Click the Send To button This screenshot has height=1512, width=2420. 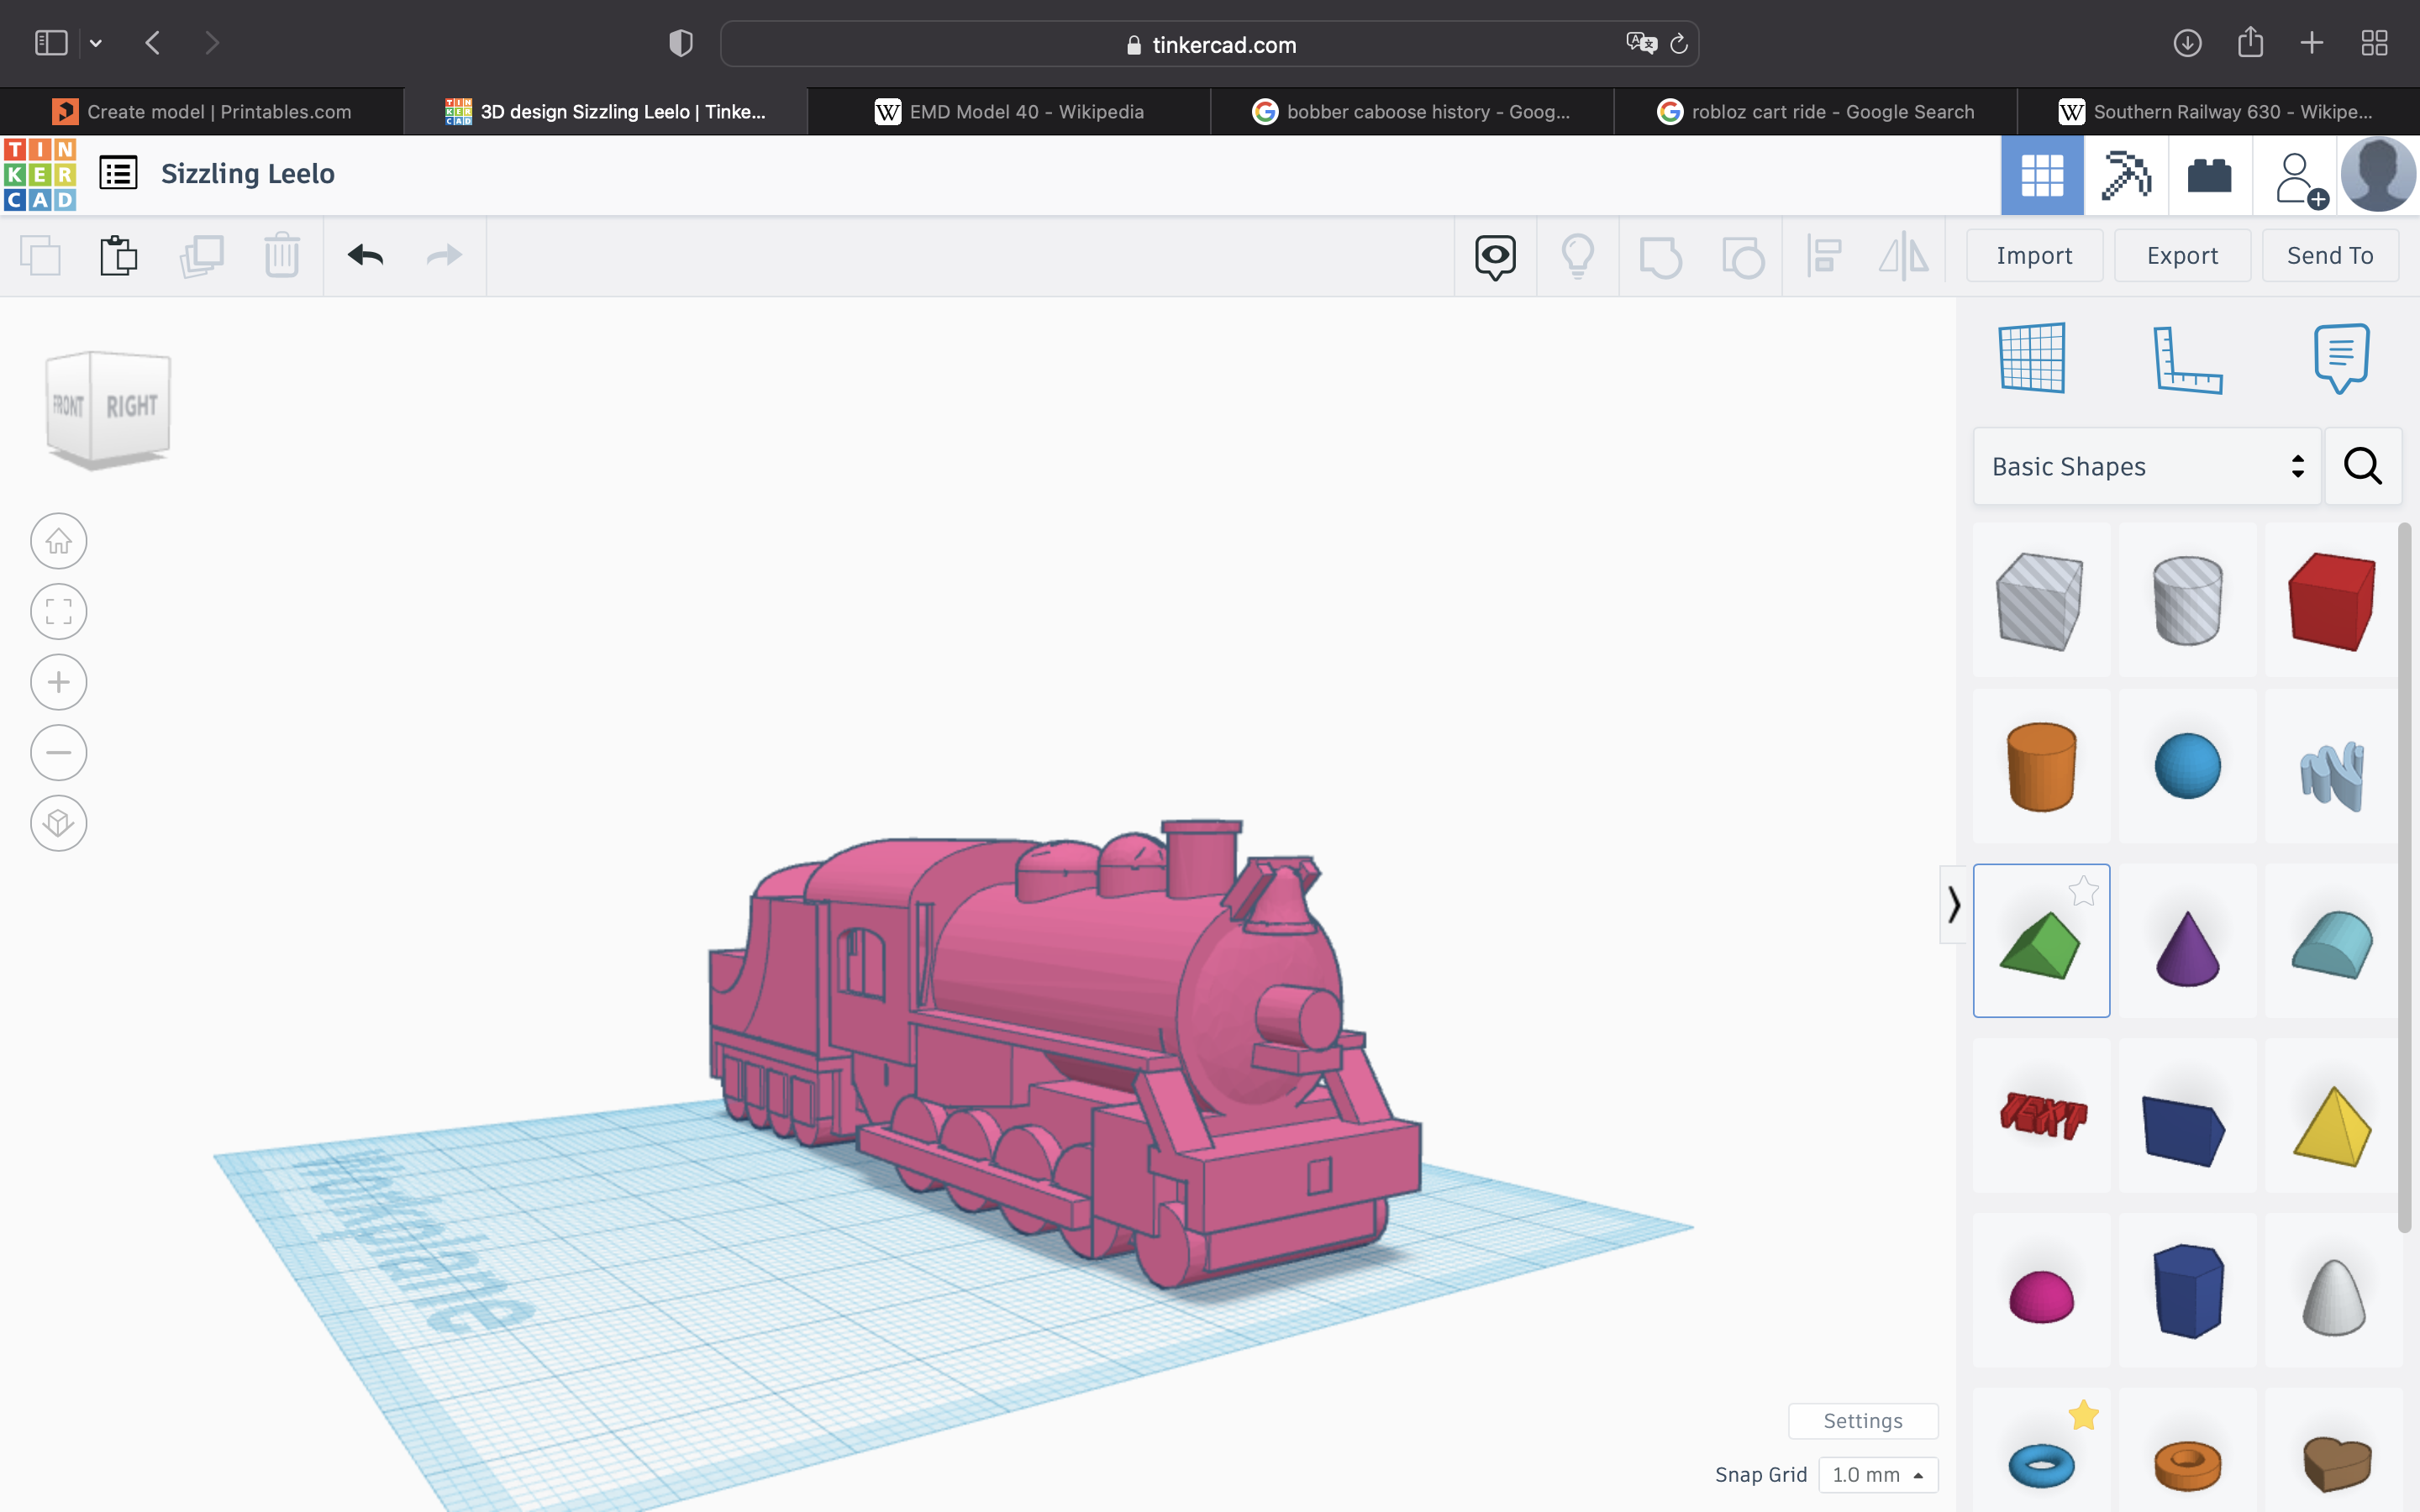pos(2330,256)
